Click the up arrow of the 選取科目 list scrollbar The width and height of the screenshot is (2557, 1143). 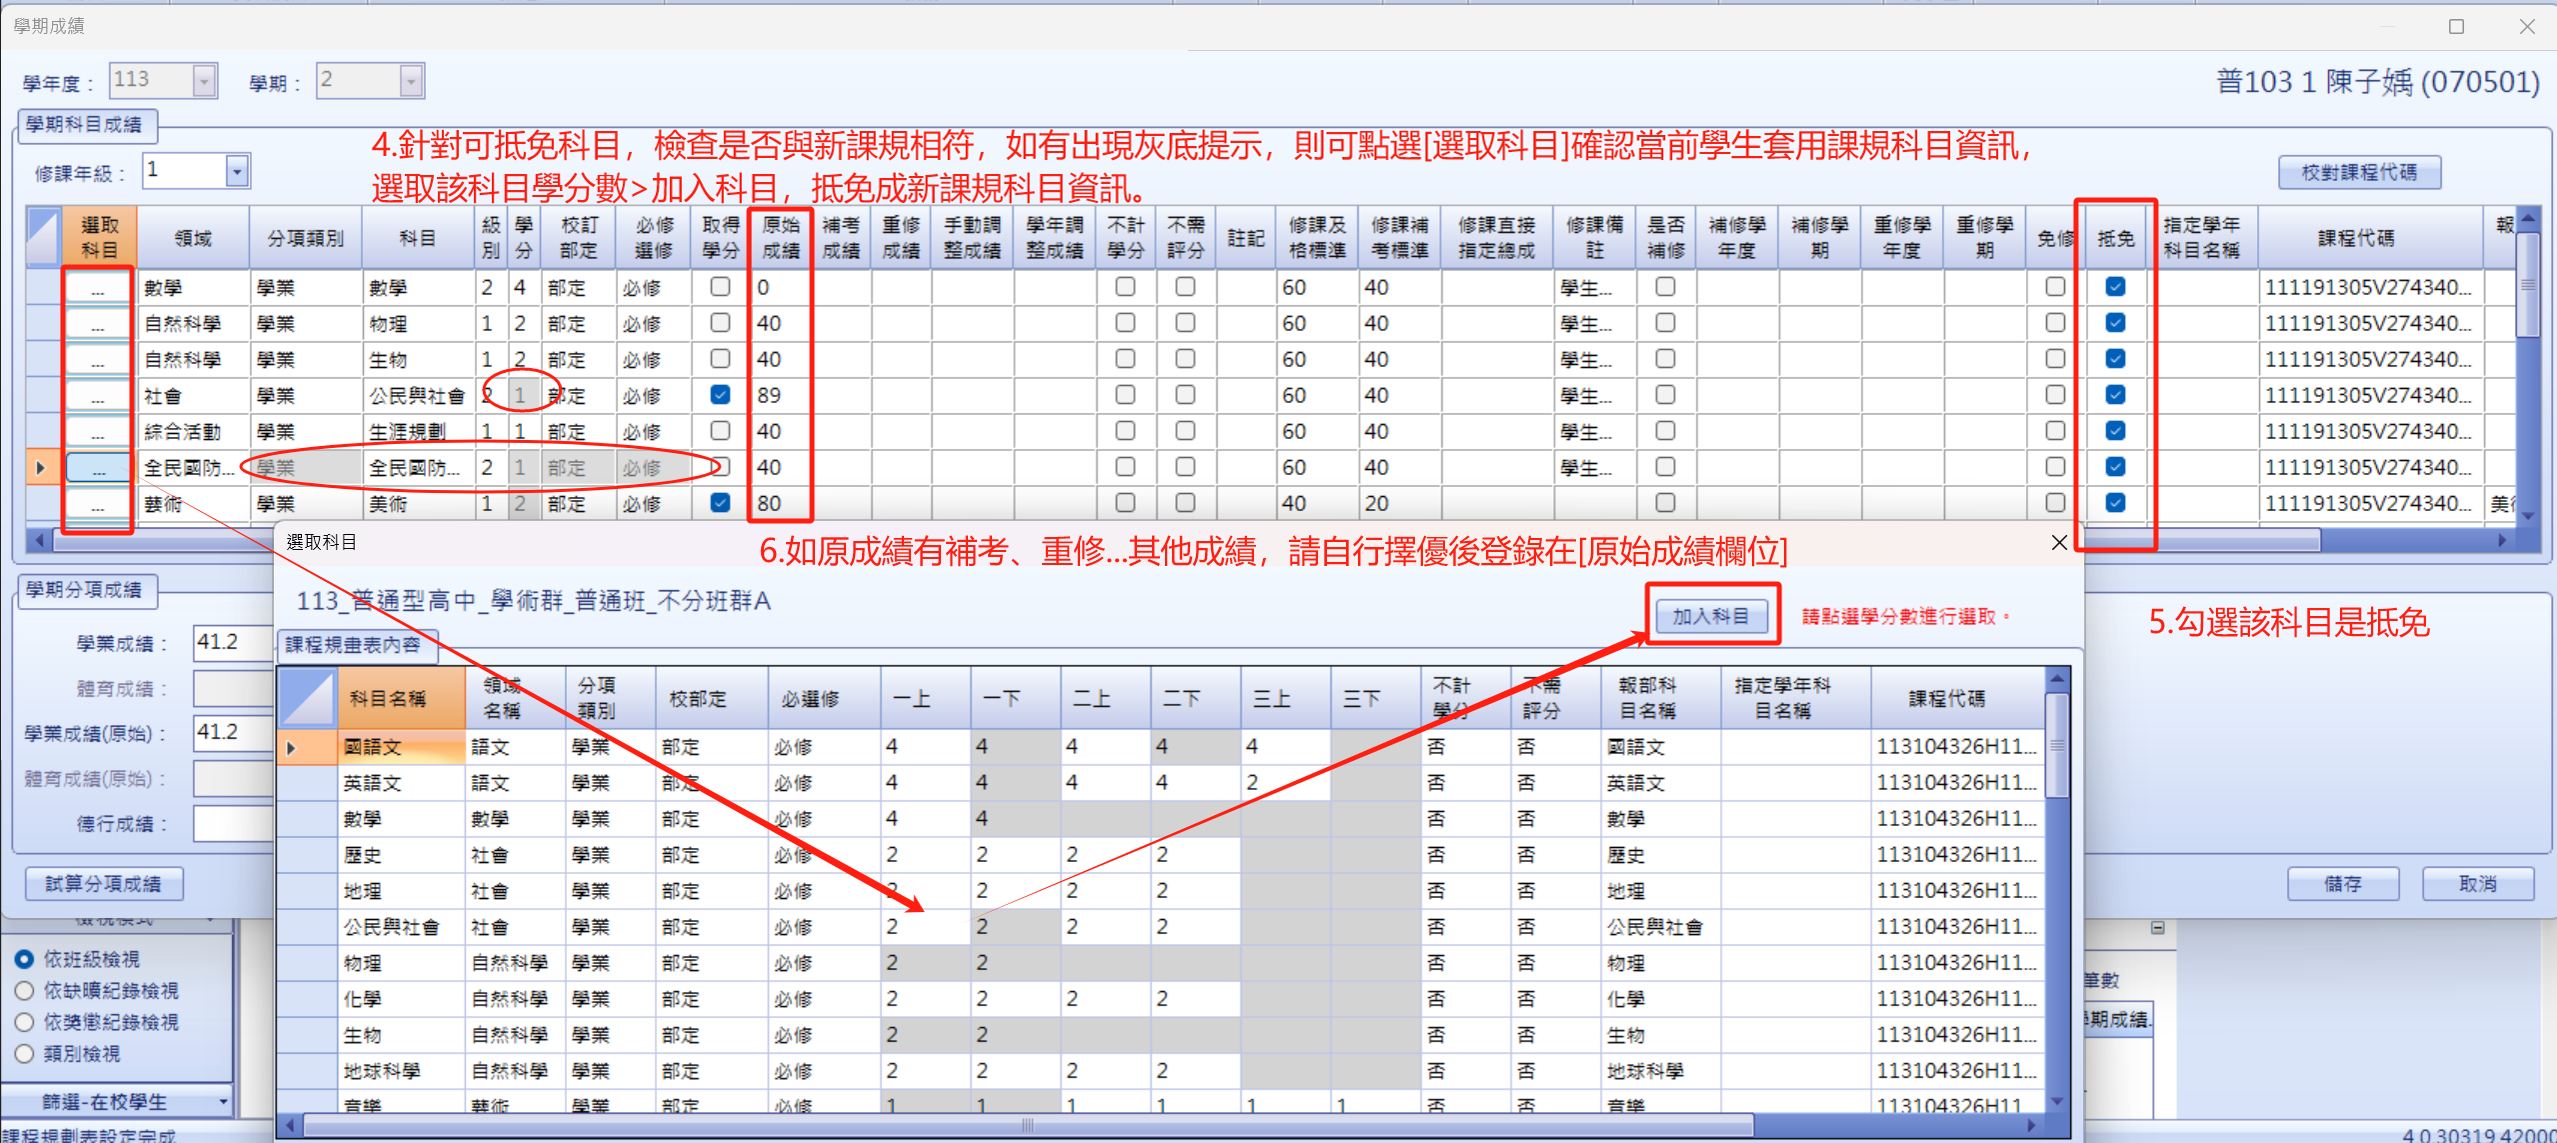click(2057, 678)
